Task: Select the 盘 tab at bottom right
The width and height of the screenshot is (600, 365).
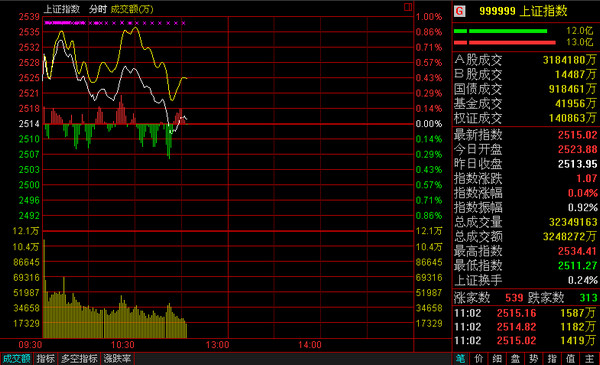Action: pyautogui.click(x=515, y=358)
